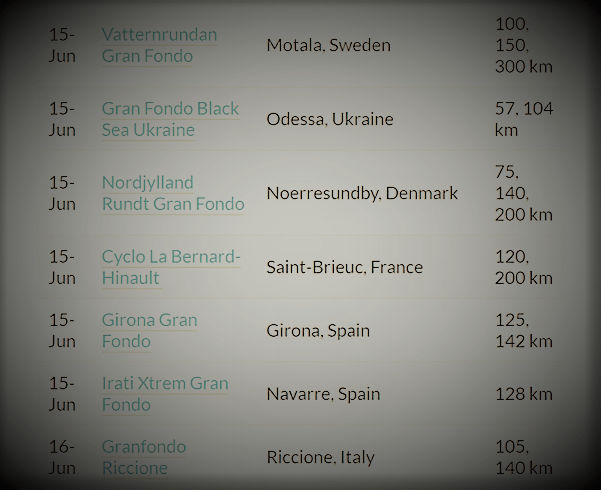This screenshot has width=601, height=490.
Task: Follow the Cyclo La Bernard-Hinault link
Action: 170,267
